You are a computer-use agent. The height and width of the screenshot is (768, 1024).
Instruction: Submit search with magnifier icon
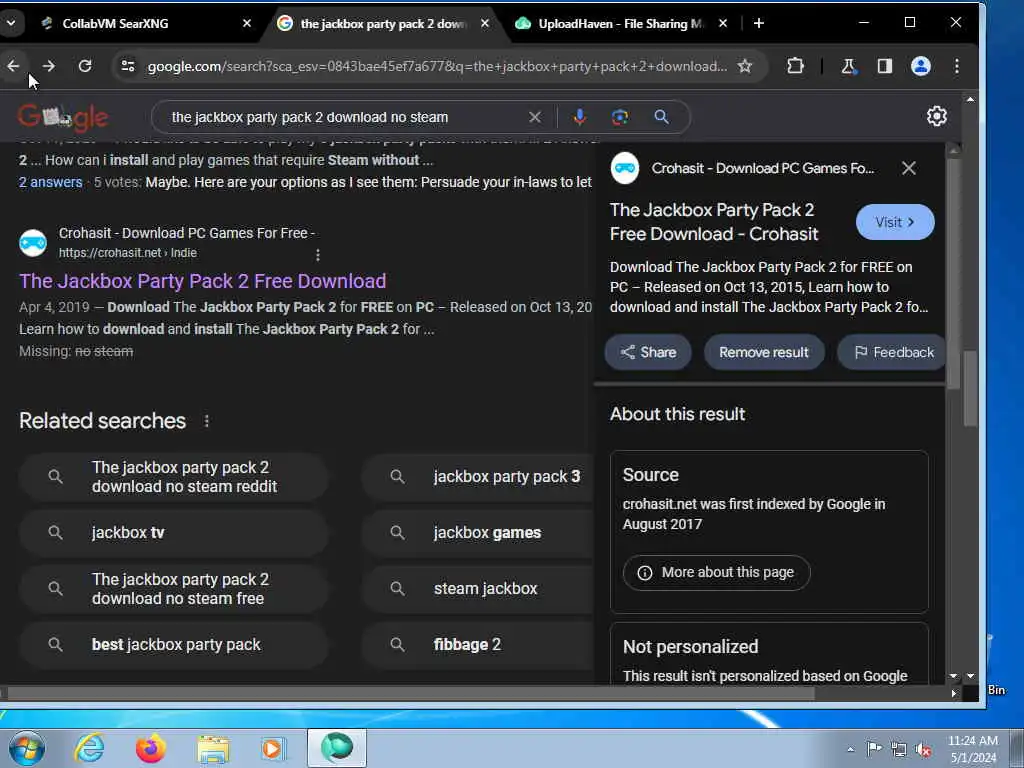[x=662, y=117]
